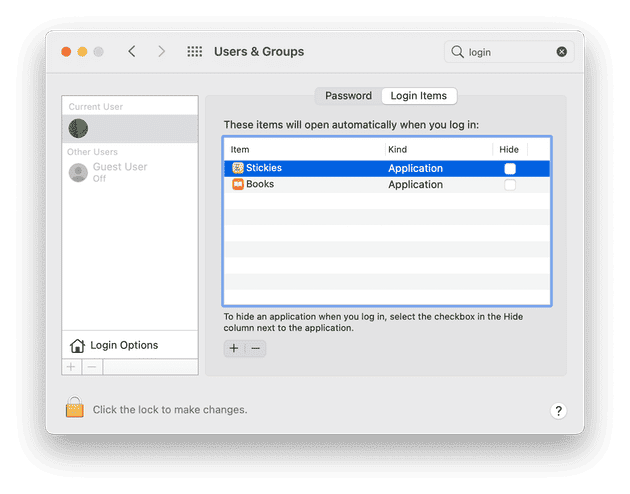
Task: Click the Guest User silhouette icon
Action: pos(78,173)
